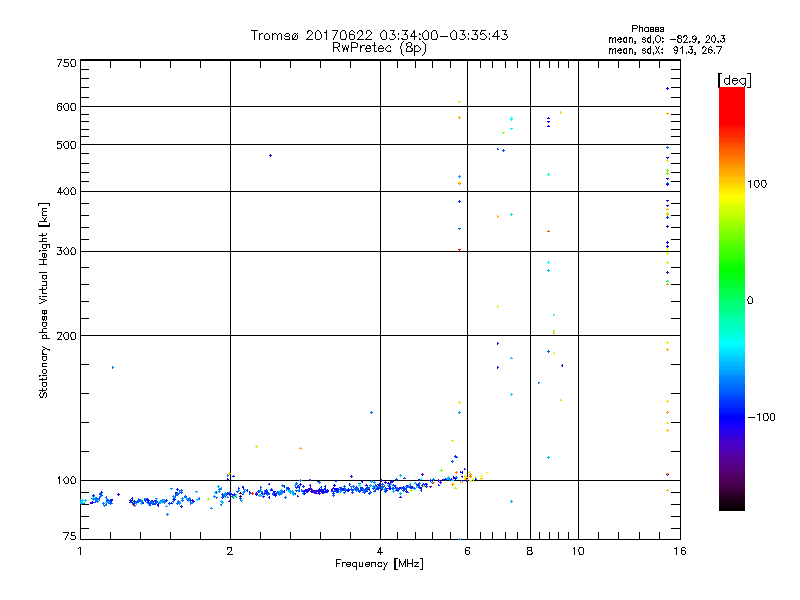Click the 16 label on the frequency axis
Viewport: 800px width, 600px height.
pos(680,551)
